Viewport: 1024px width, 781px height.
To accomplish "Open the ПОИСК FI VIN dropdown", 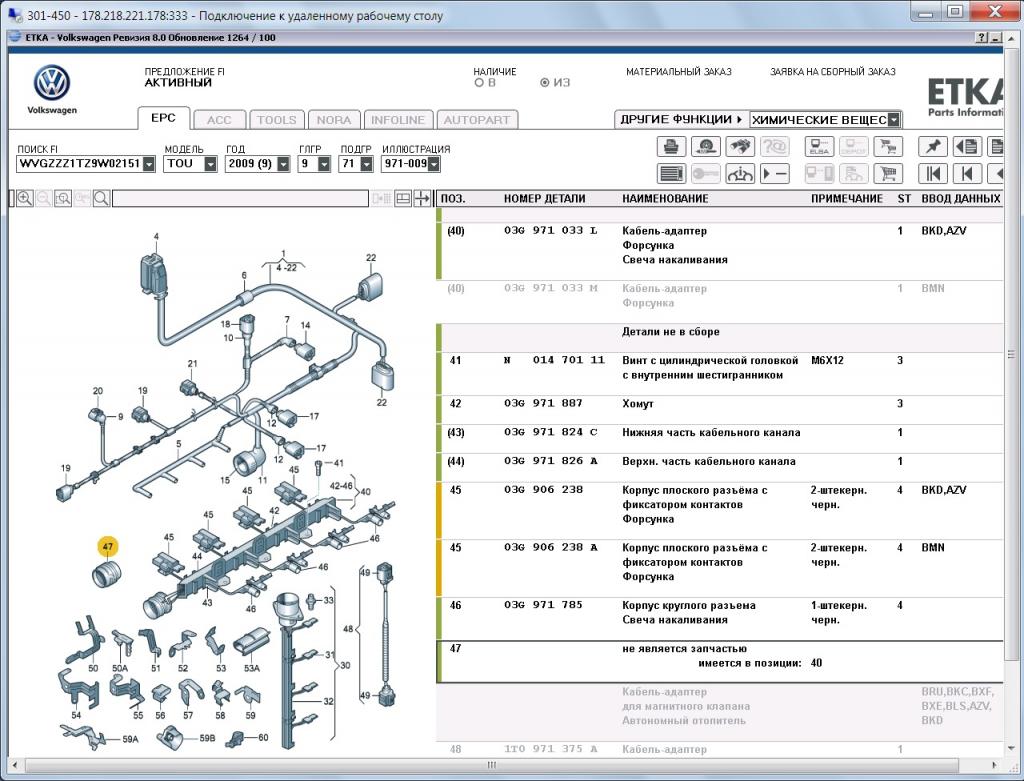I will pos(149,164).
